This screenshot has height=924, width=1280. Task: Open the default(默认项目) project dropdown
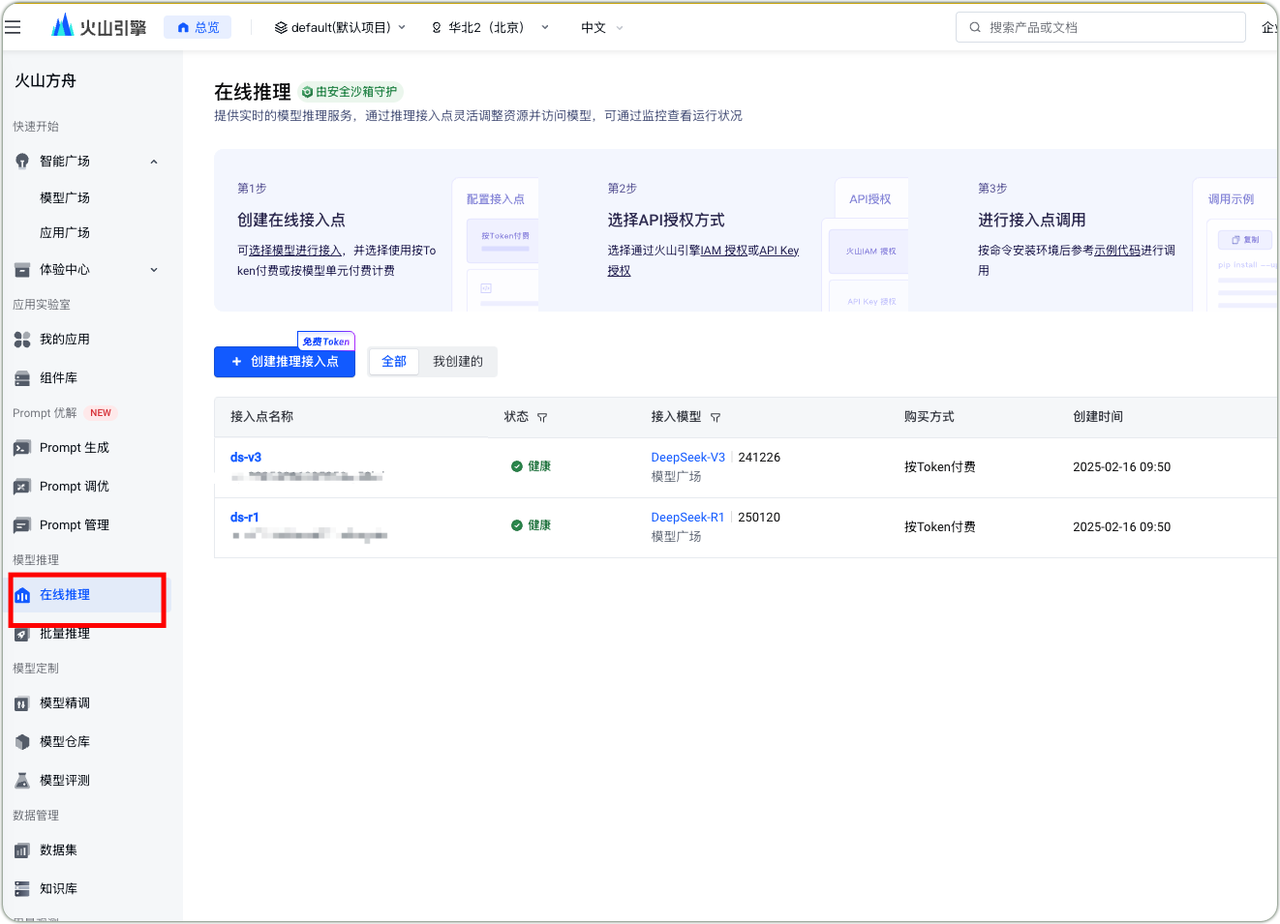point(340,27)
